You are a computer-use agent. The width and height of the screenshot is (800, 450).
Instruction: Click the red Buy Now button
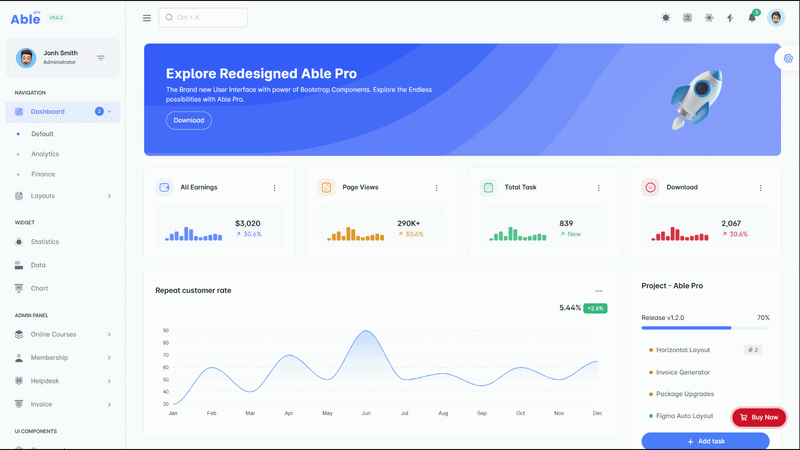759,417
